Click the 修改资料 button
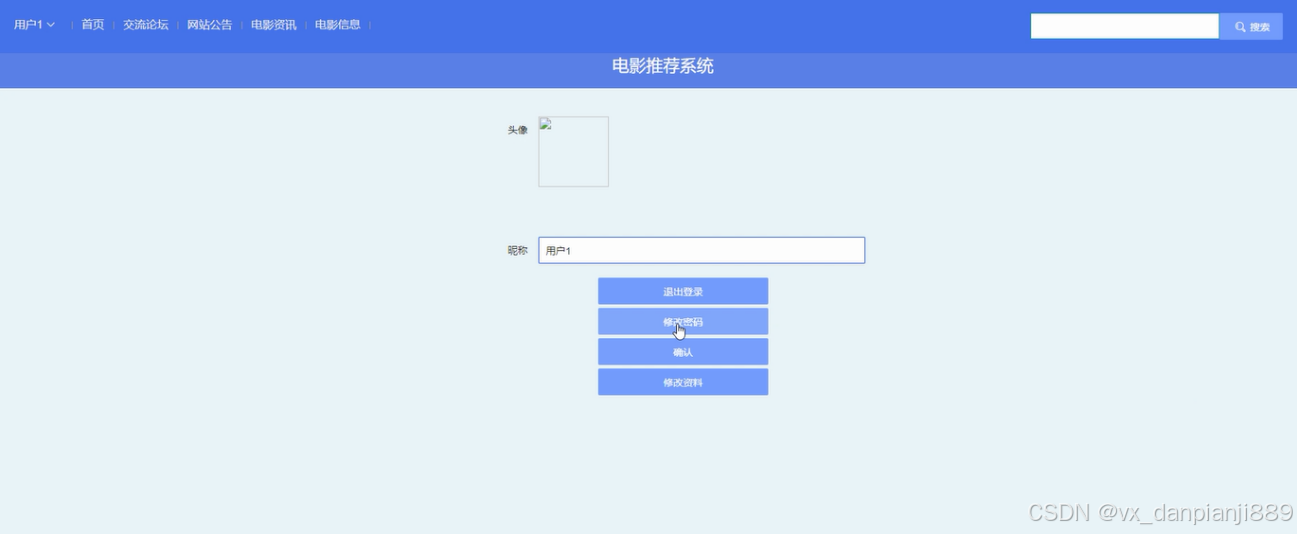 (683, 382)
